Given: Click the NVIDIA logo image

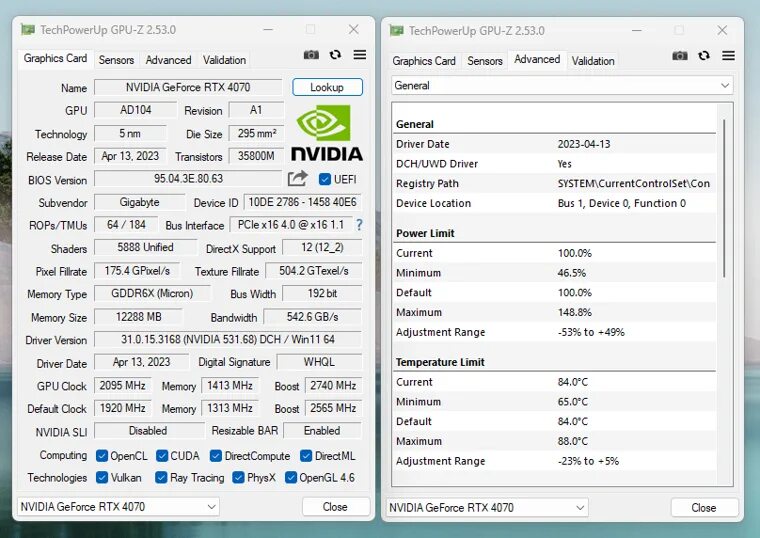Looking at the screenshot, I should point(326,133).
